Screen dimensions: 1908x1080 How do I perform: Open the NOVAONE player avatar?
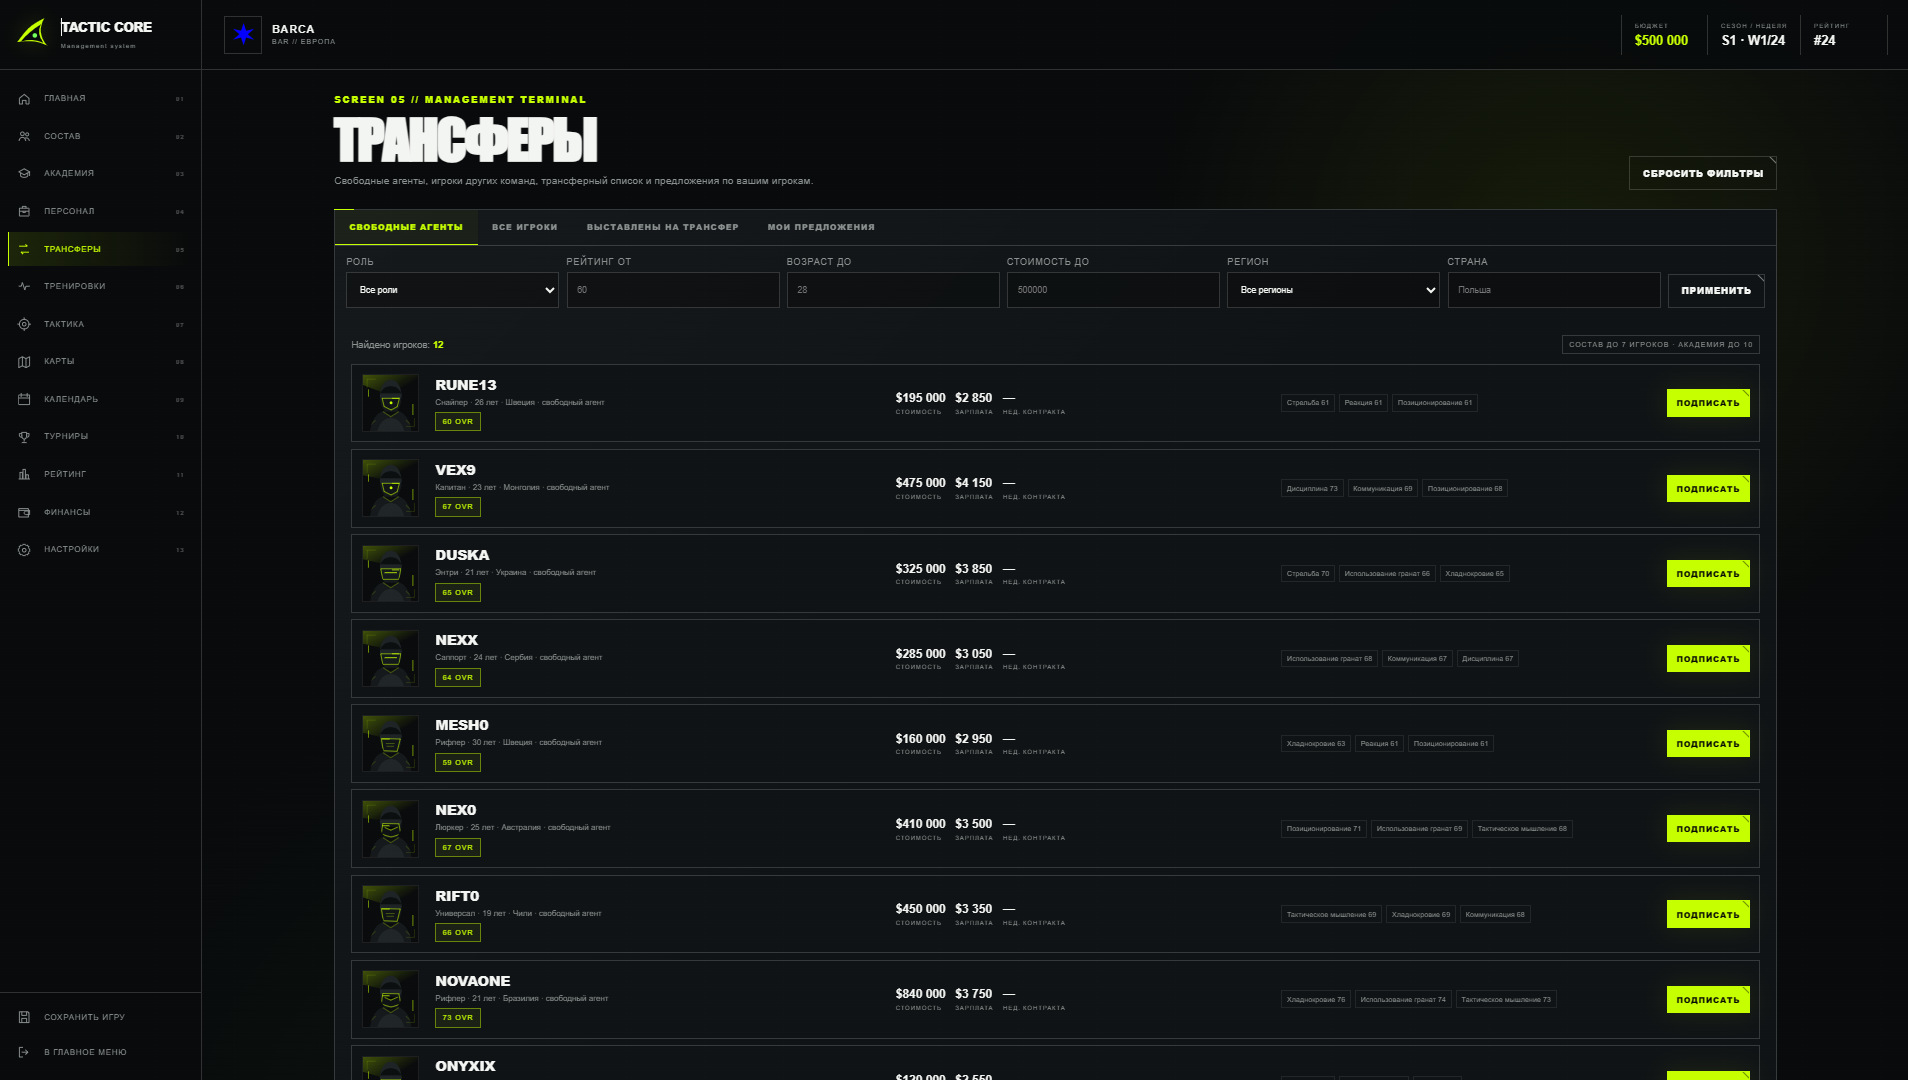390,999
